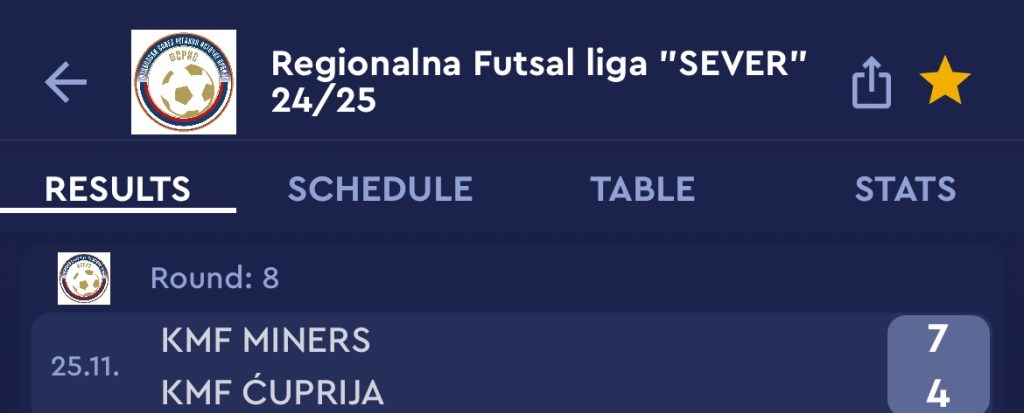Image resolution: width=1024 pixels, height=413 pixels.
Task: Click the white underline beneath RESULTS
Action: 117,210
